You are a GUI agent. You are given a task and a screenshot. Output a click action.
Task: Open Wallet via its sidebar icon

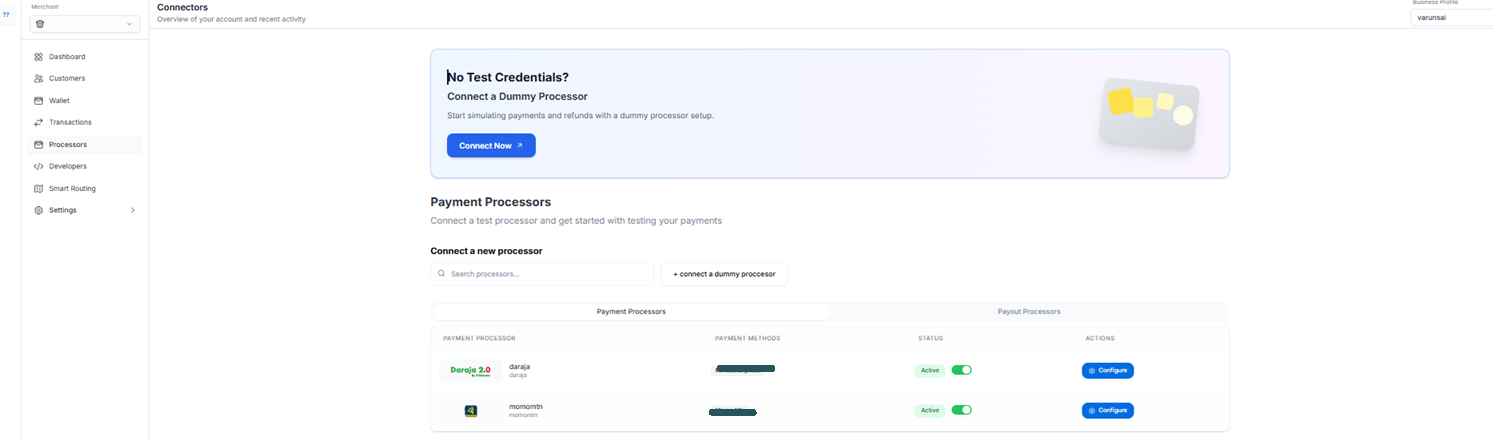pos(39,101)
